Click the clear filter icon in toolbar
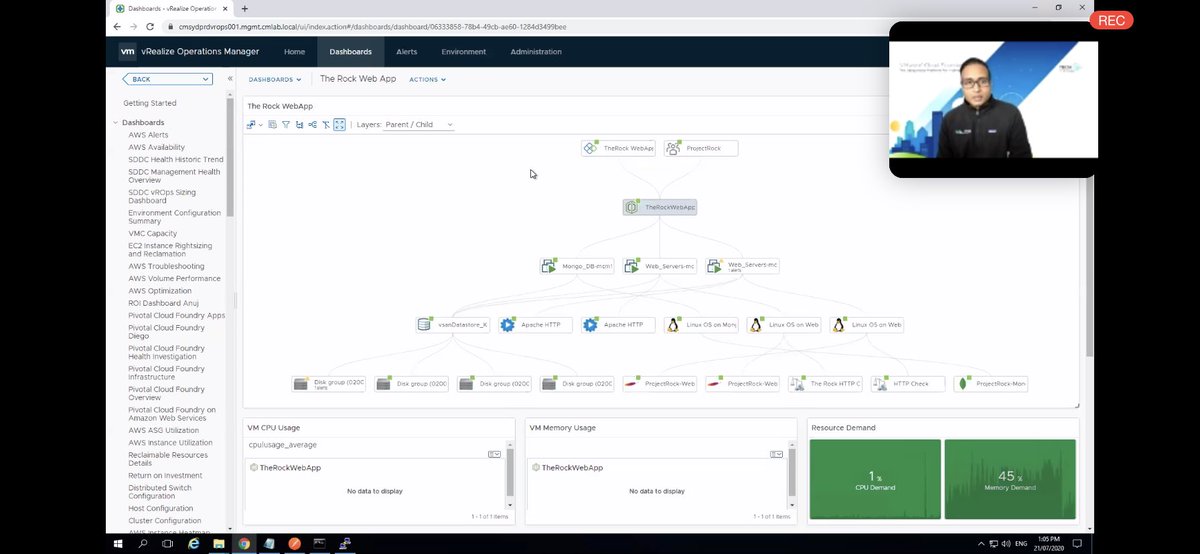Image resolution: width=1200 pixels, height=554 pixels. click(325, 125)
